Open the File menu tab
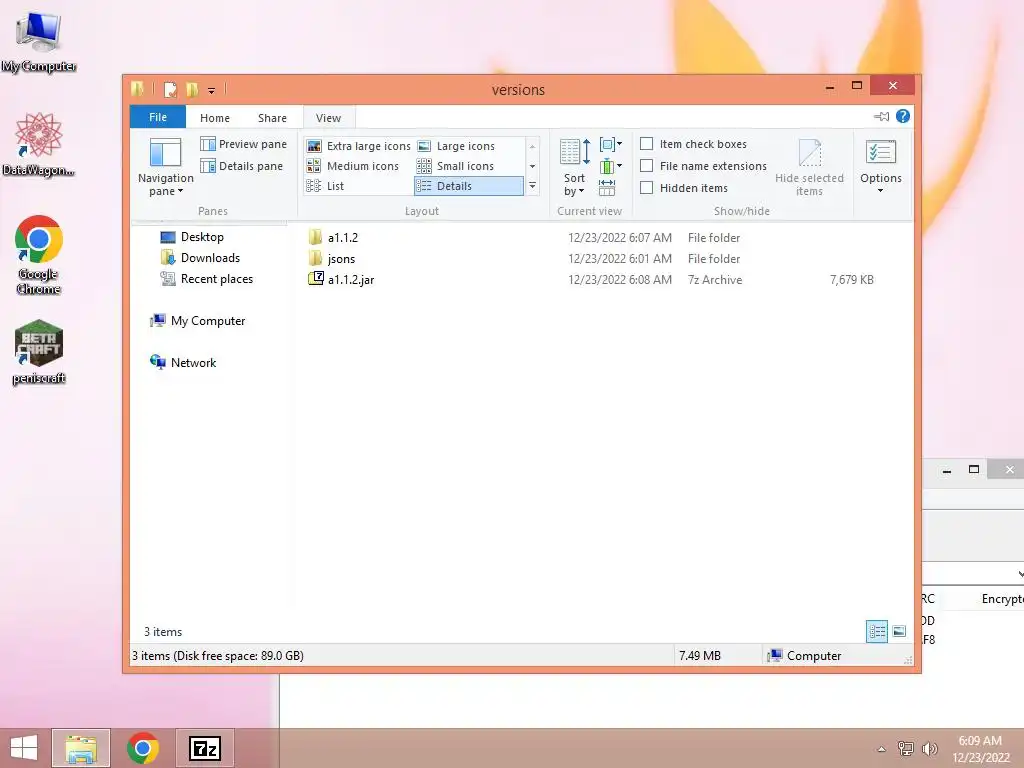The image size is (1024, 768). pyautogui.click(x=157, y=117)
